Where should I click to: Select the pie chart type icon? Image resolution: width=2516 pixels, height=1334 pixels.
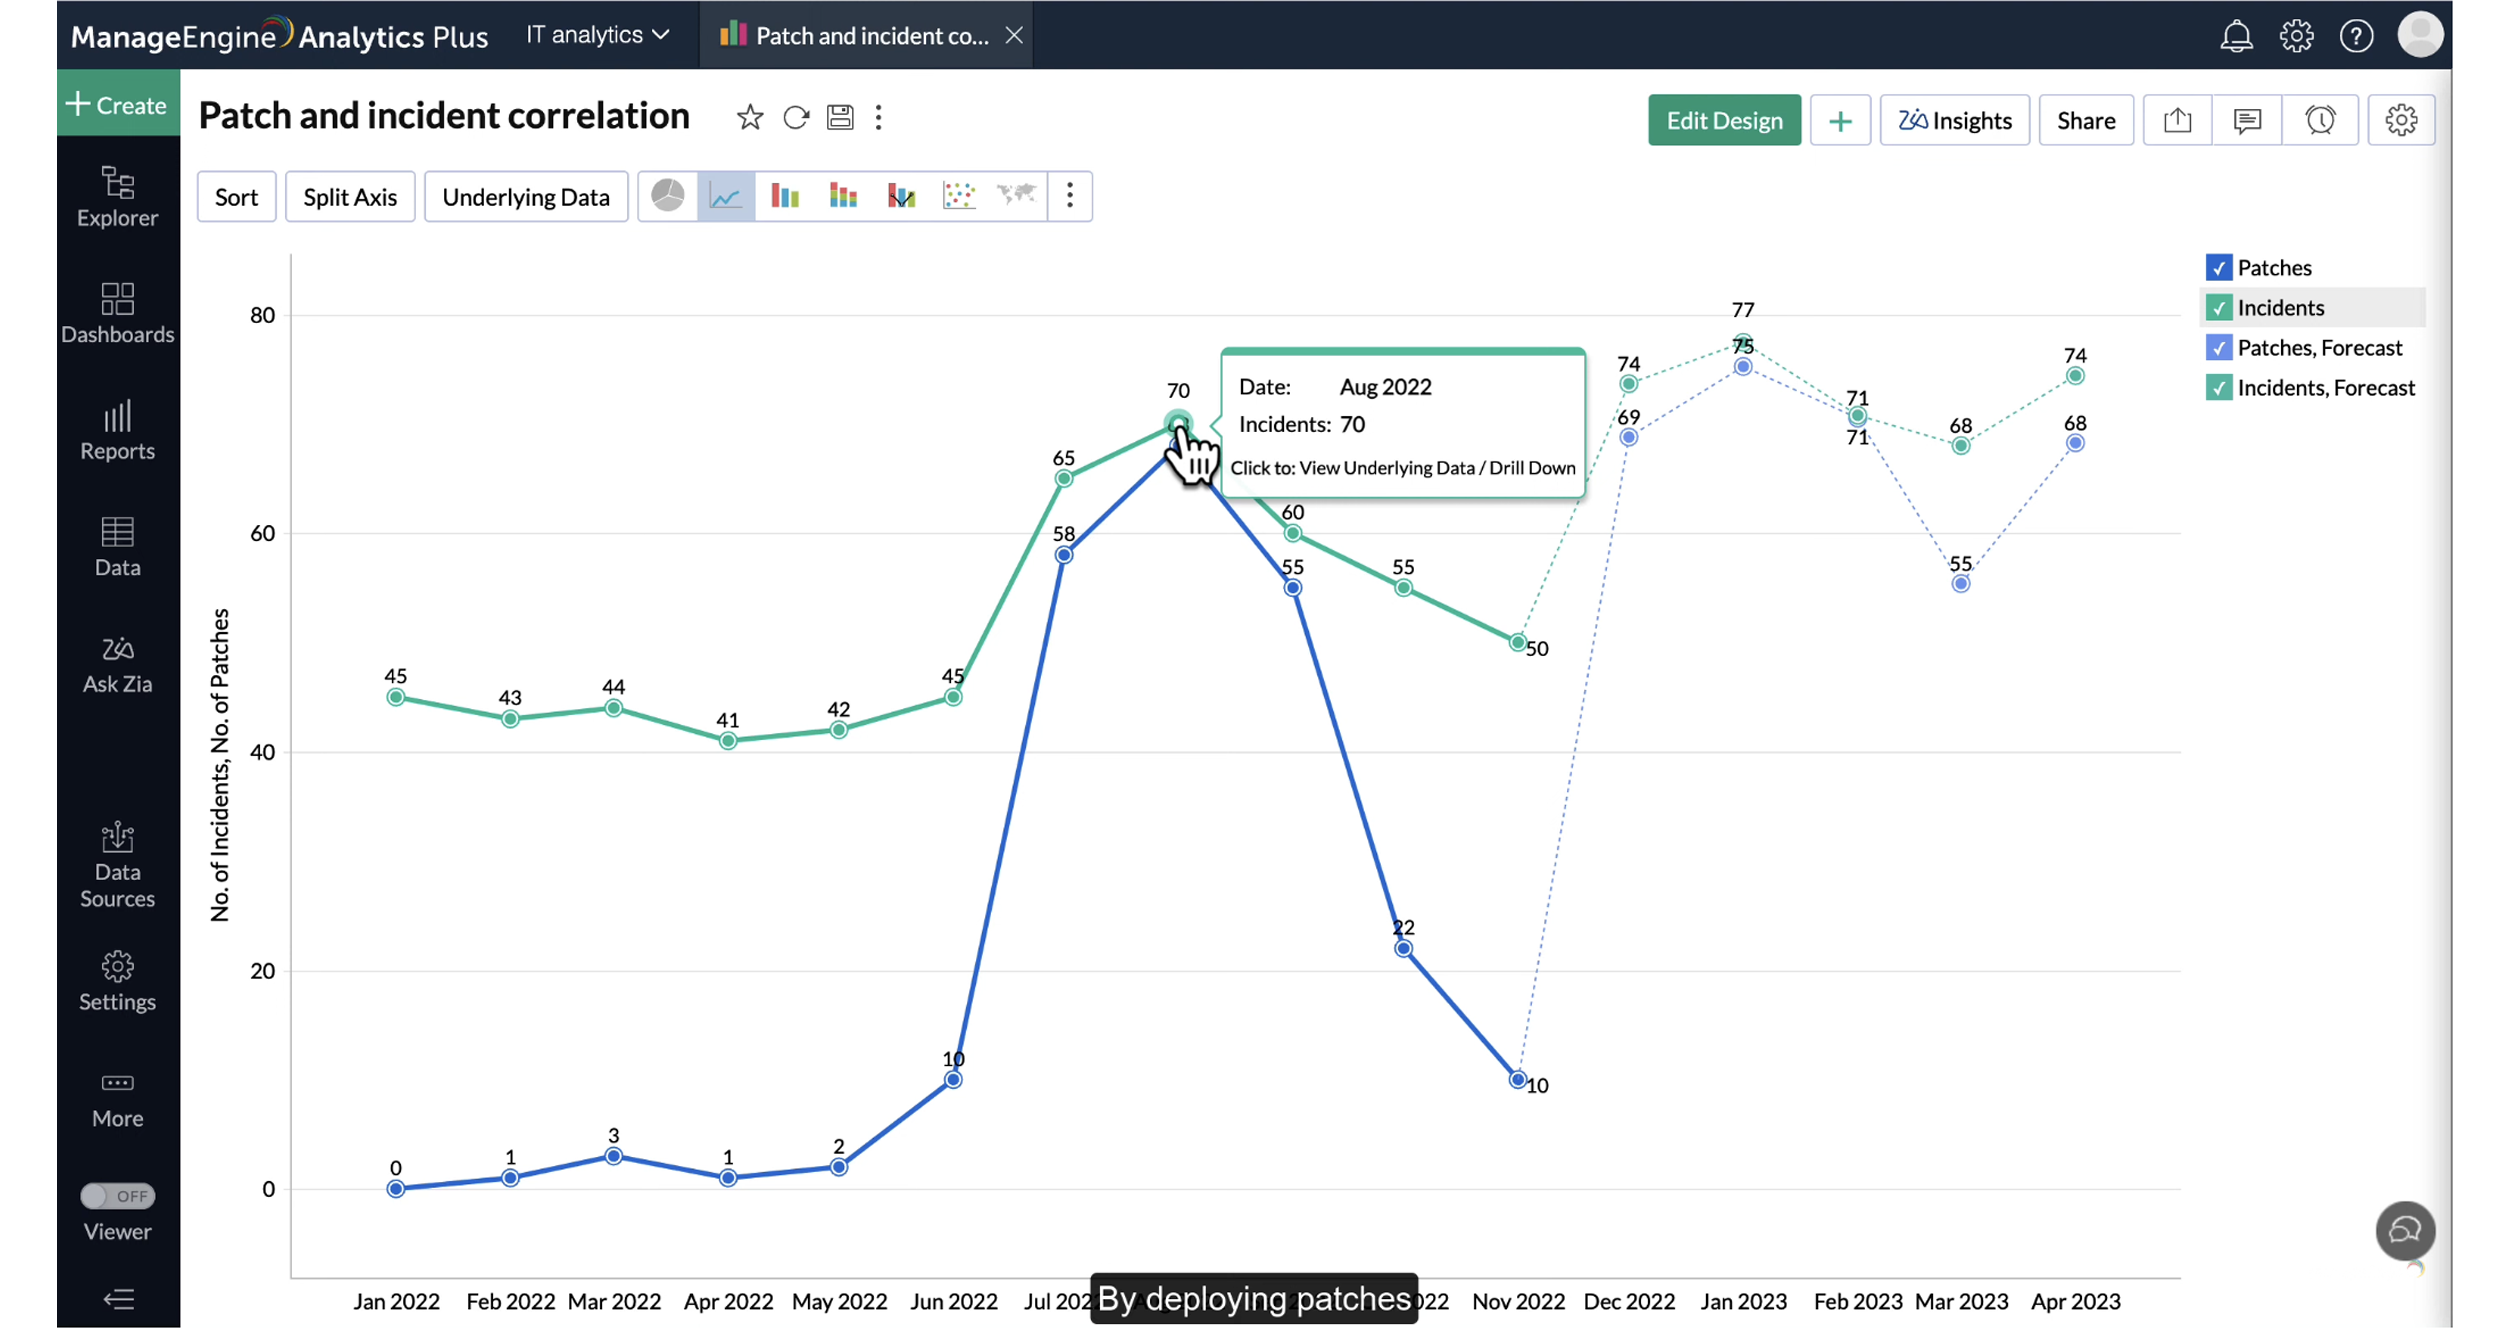[668, 196]
